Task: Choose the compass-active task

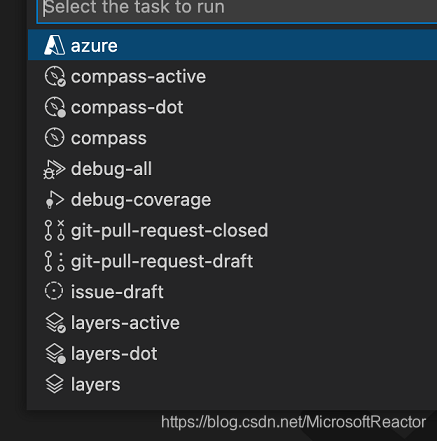Action: tap(232, 76)
